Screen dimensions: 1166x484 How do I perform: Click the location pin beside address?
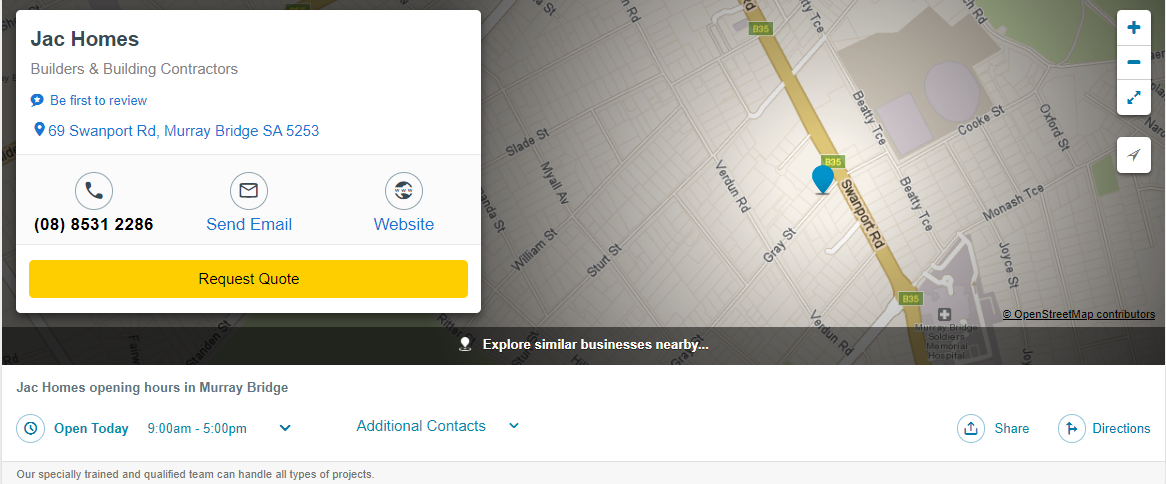pyautogui.click(x=39, y=130)
